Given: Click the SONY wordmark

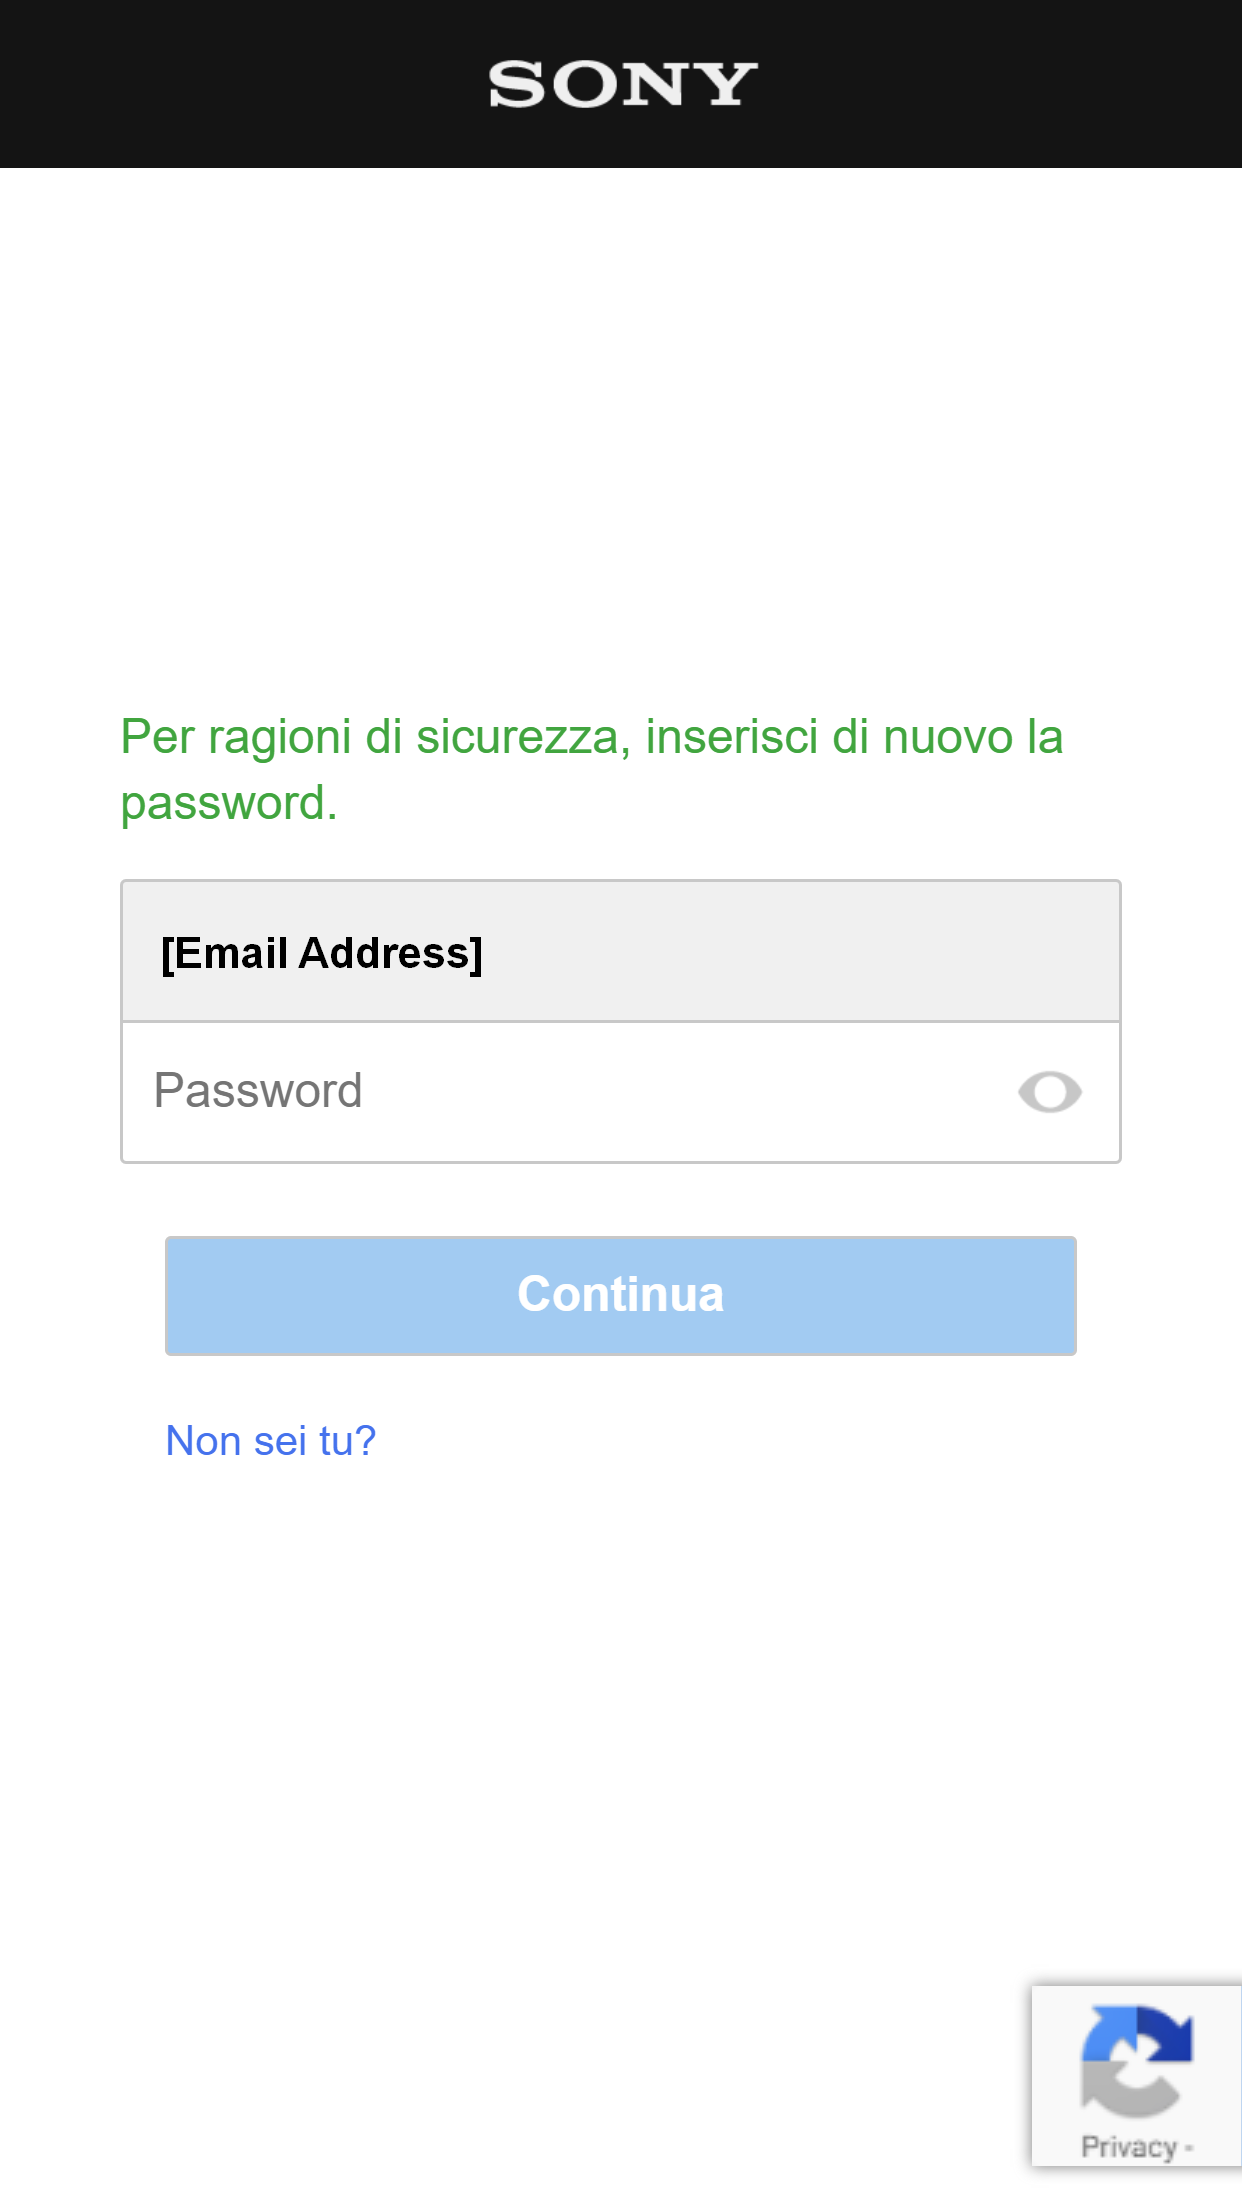Looking at the screenshot, I should click(621, 84).
